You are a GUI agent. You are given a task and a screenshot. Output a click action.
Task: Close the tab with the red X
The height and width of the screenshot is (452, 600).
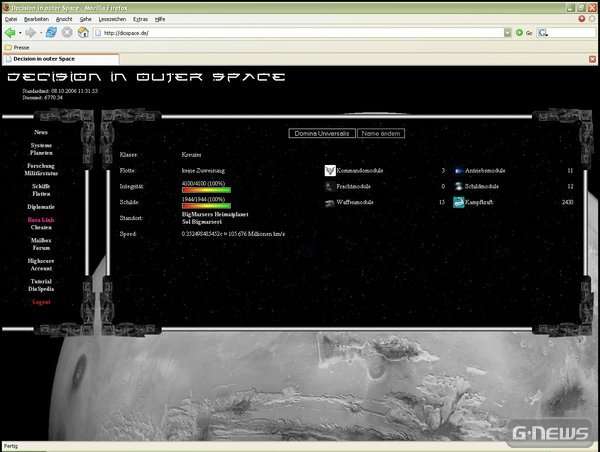[592, 59]
